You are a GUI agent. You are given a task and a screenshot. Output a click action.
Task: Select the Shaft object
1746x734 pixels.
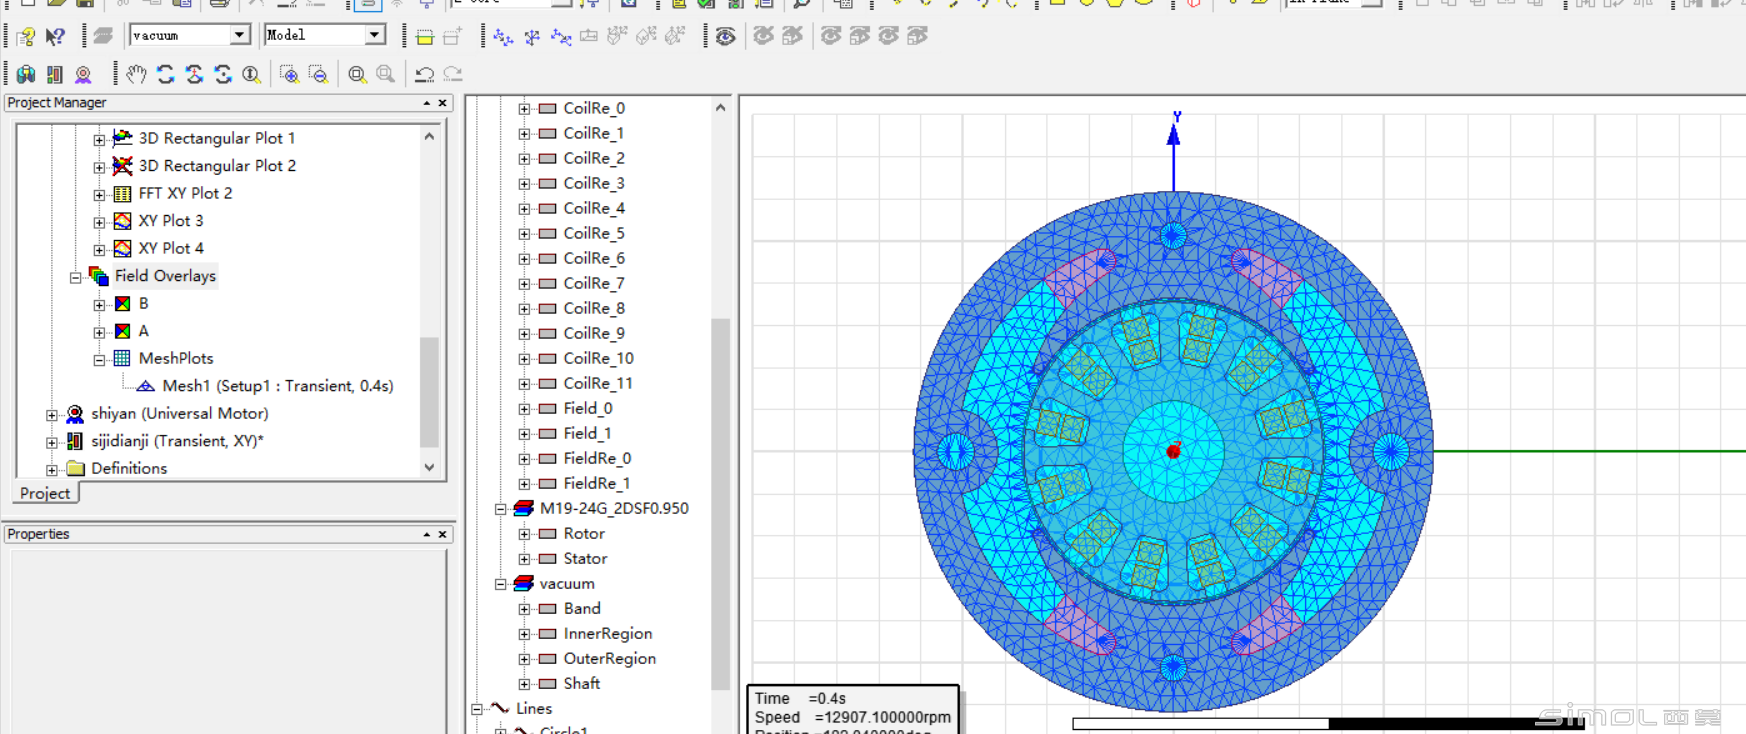581,684
